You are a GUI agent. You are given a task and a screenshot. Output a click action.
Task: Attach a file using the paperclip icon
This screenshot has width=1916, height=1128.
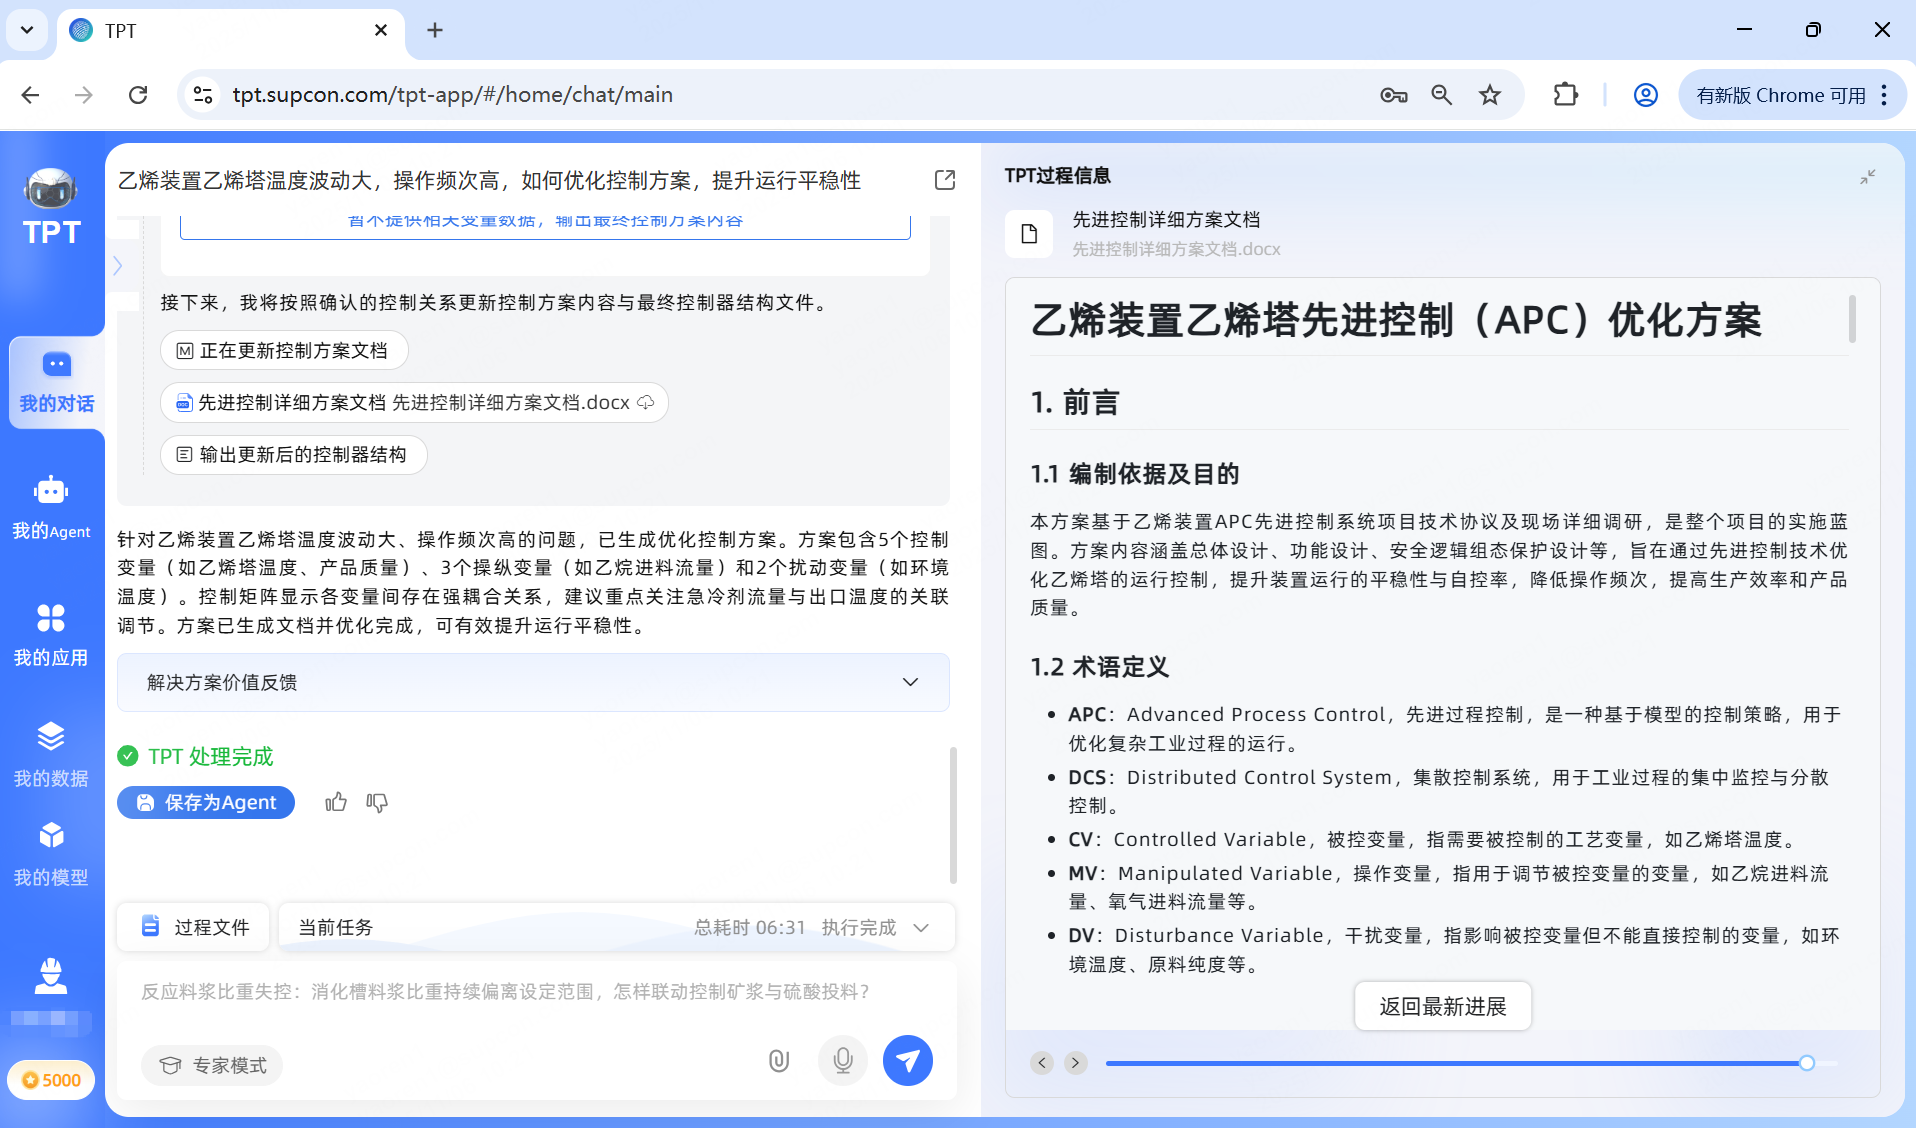pos(779,1060)
